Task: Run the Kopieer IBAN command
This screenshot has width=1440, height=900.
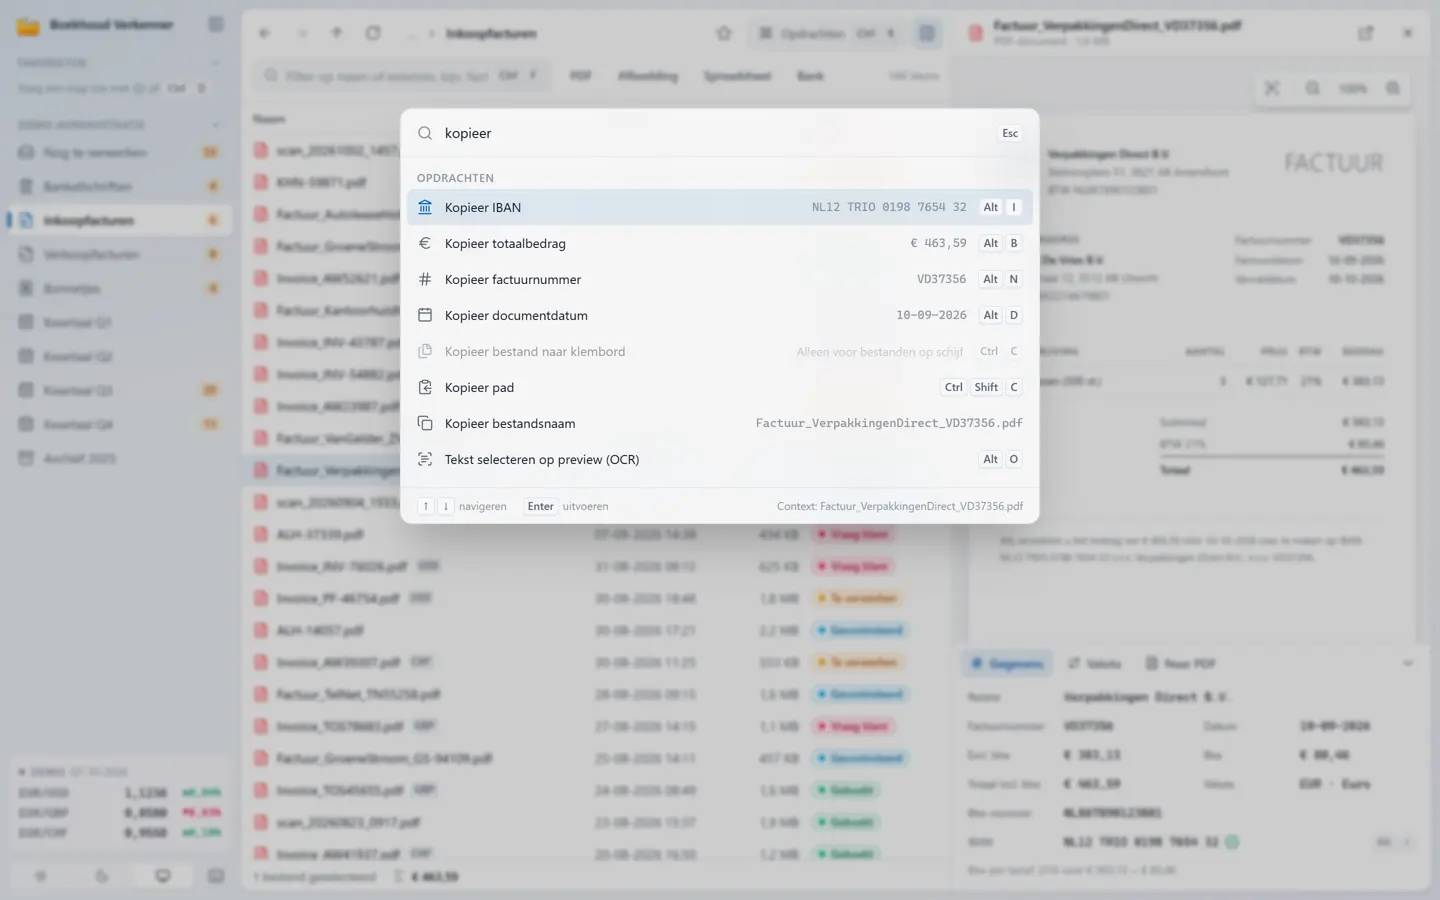Action: tap(719, 207)
